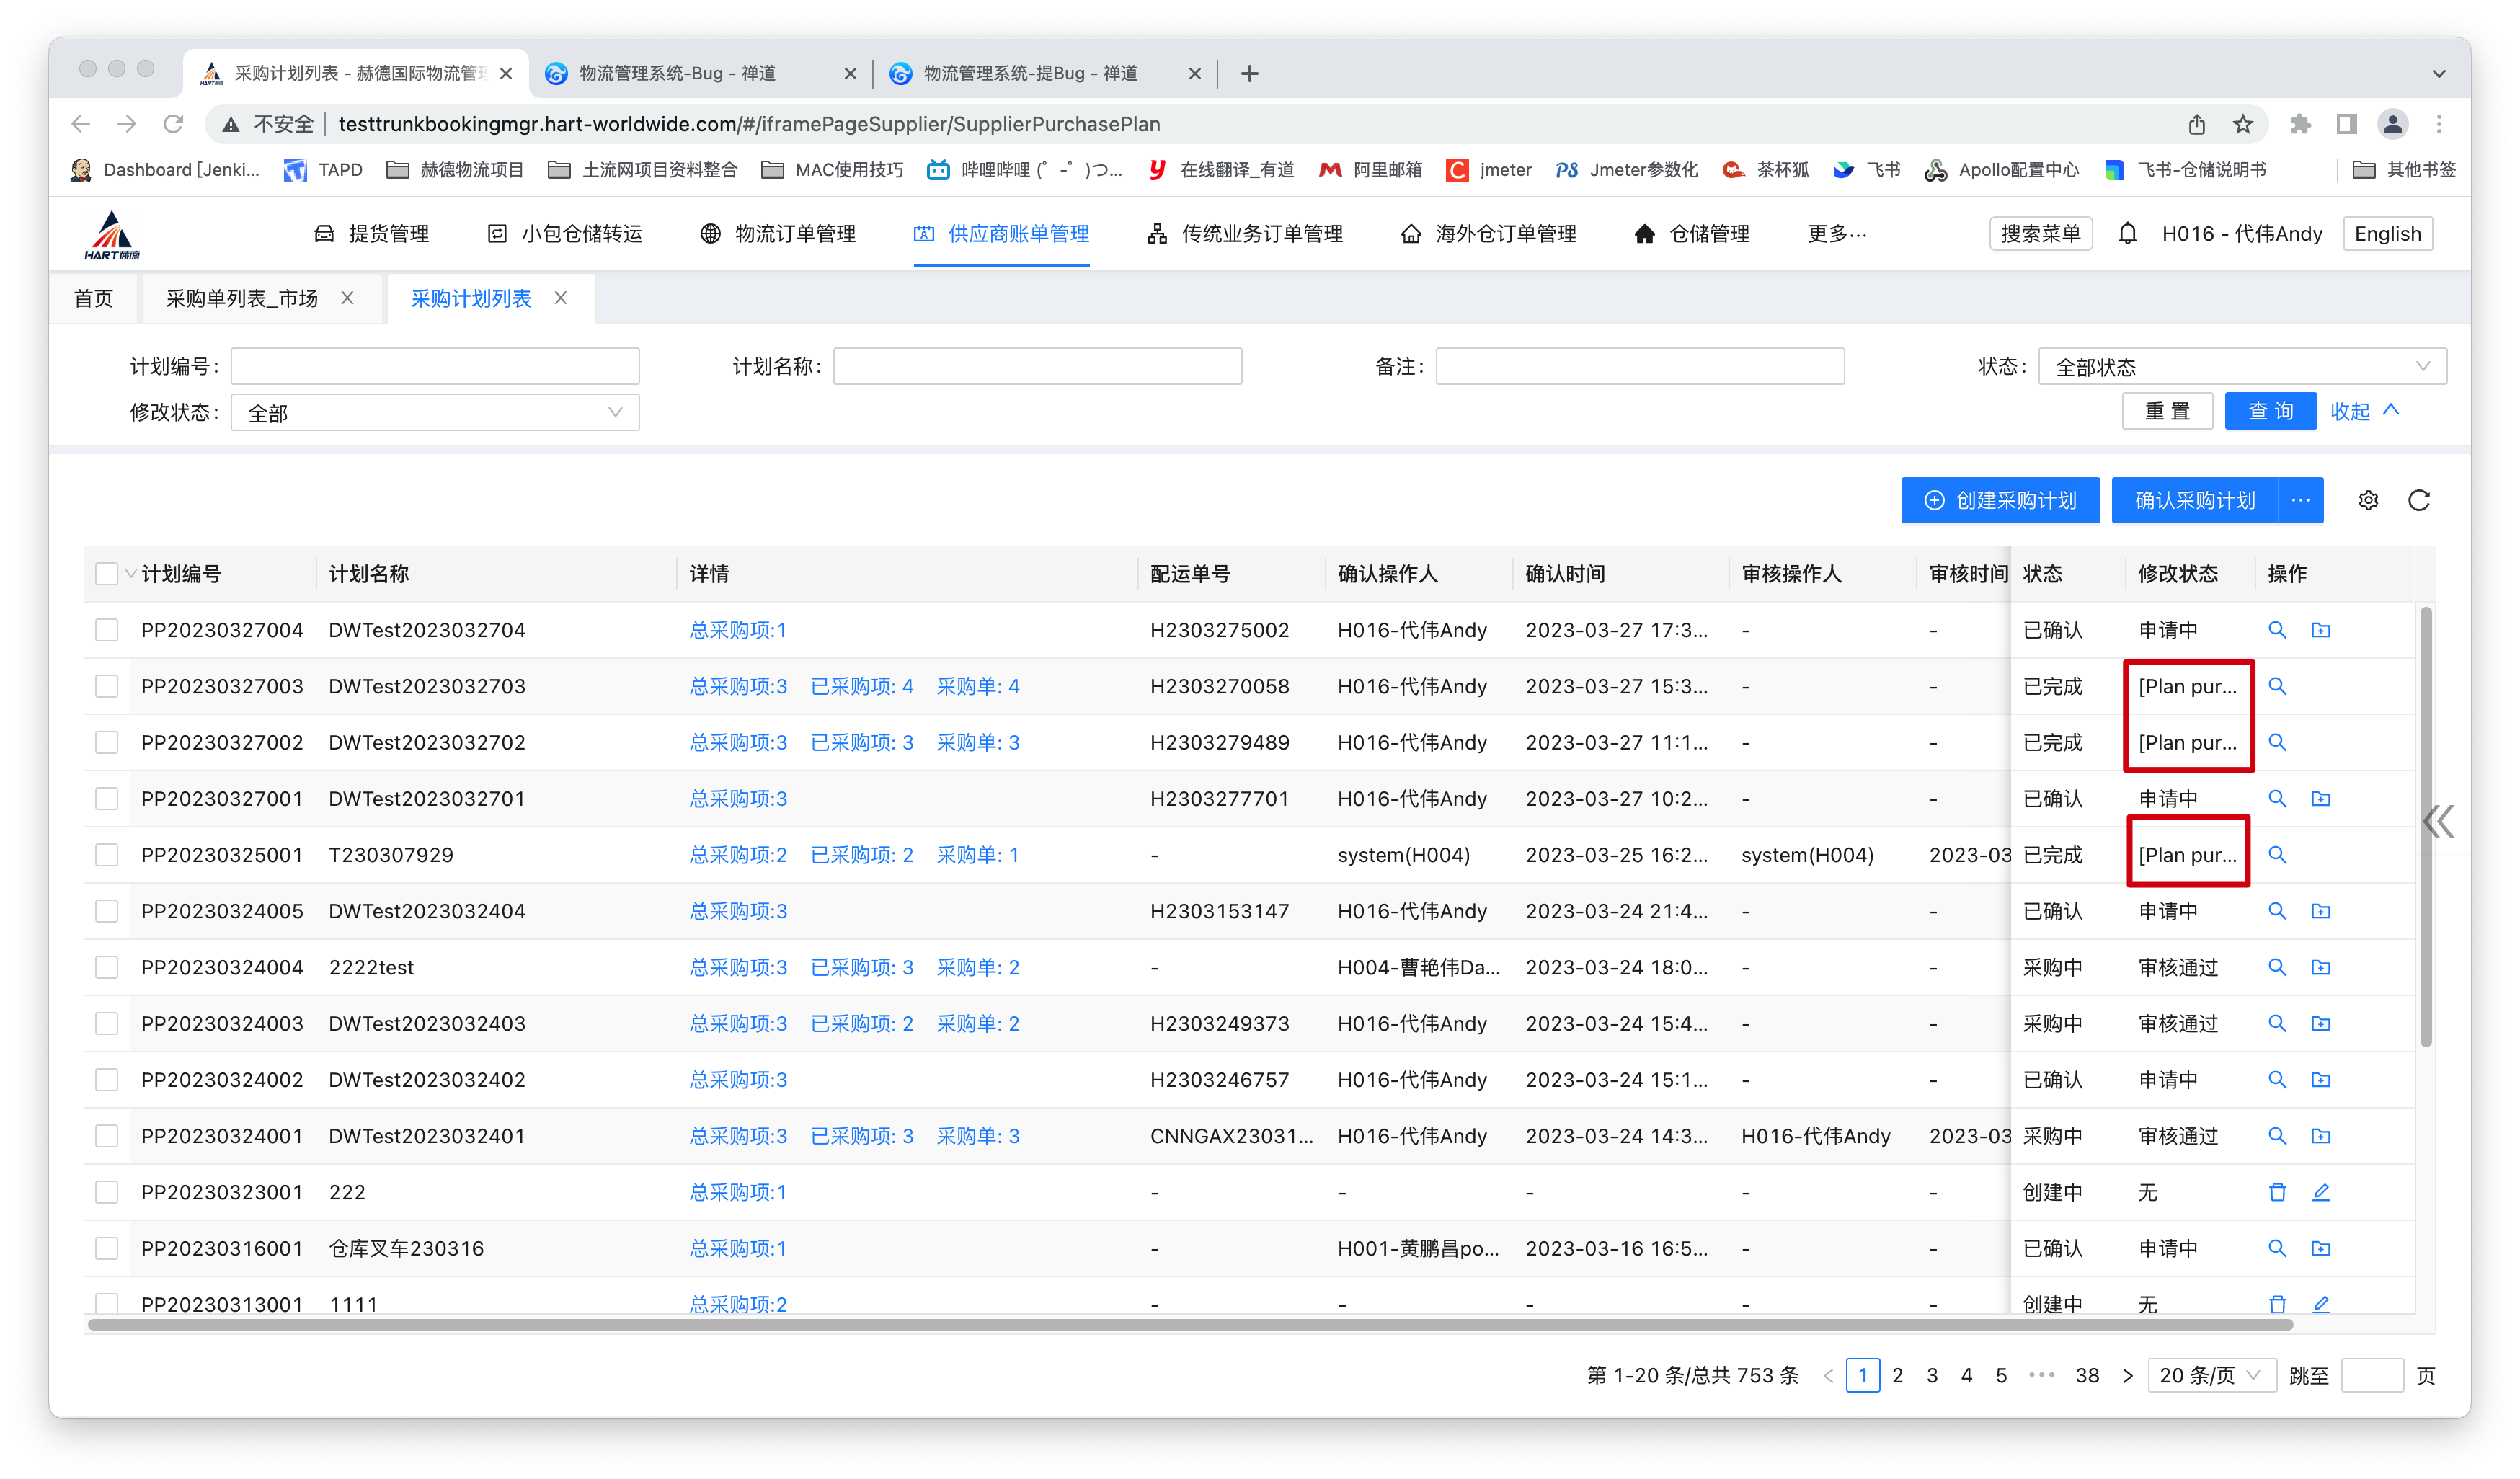The image size is (2520, 1479).
Task: Click the 创建采购计划 button
Action: coord(2000,500)
